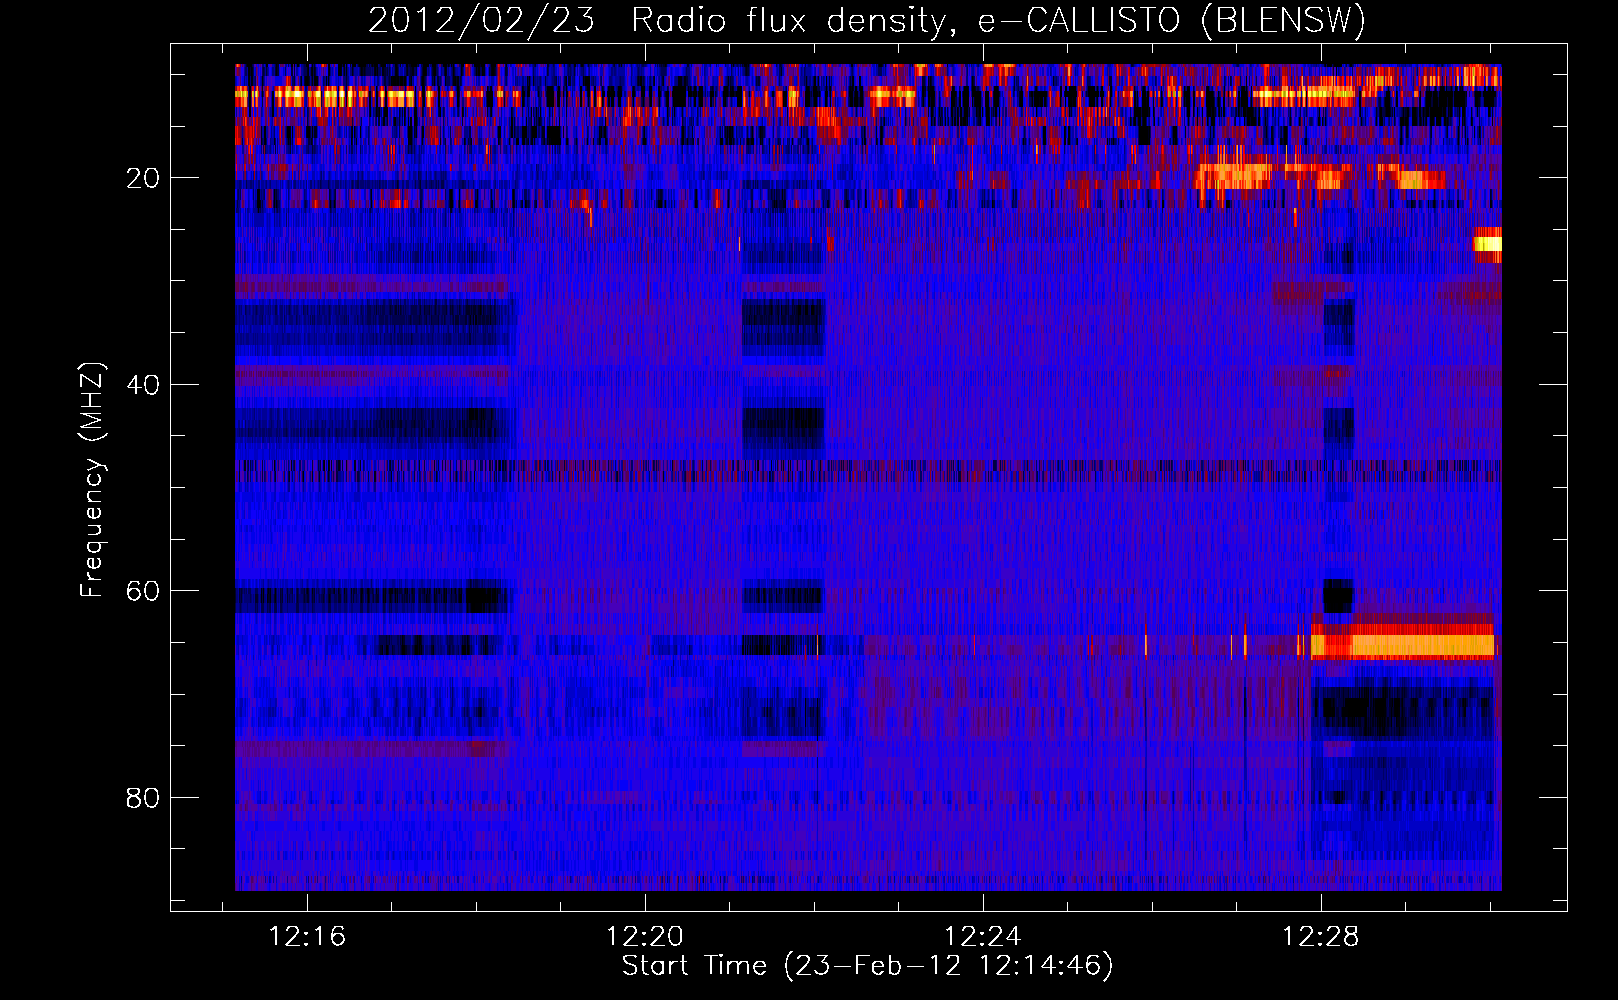1618x1000 pixels.
Task: Click the 12:24 time tick label
Action: [983, 936]
